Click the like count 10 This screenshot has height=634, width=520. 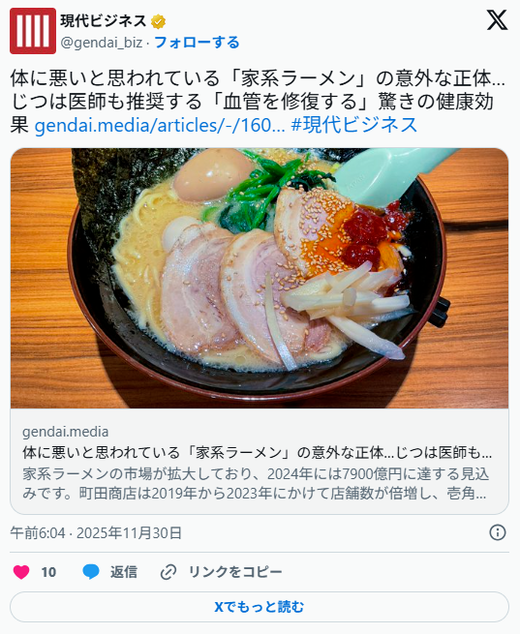[49, 572]
